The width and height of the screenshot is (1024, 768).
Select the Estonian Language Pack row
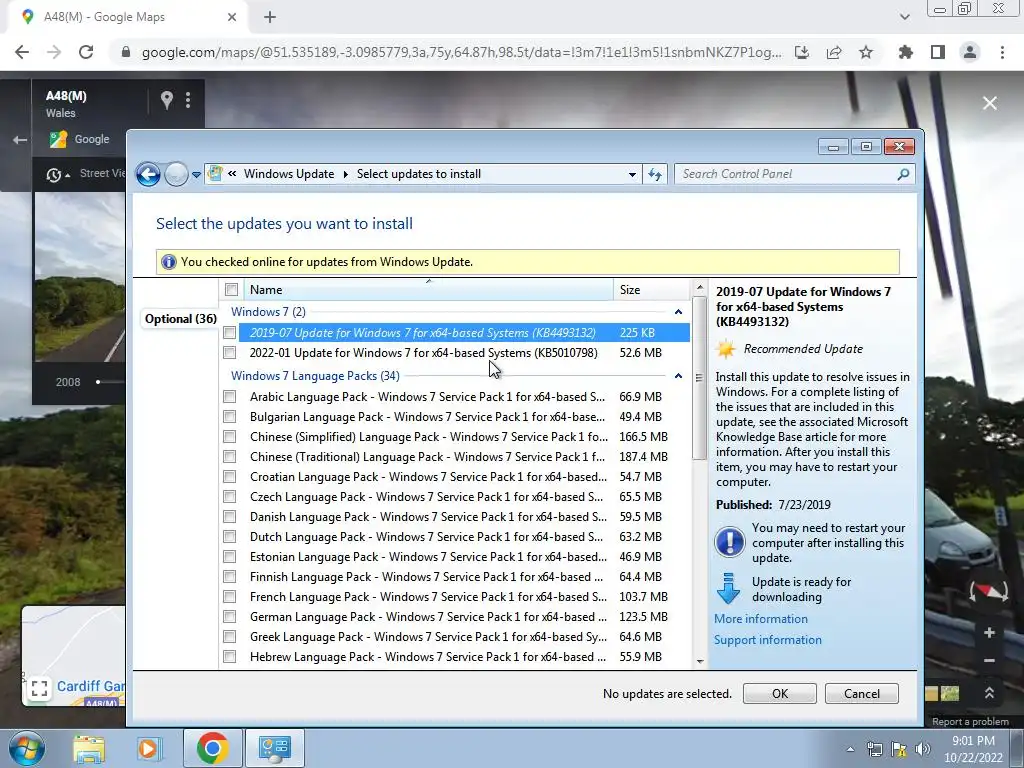pos(456,556)
